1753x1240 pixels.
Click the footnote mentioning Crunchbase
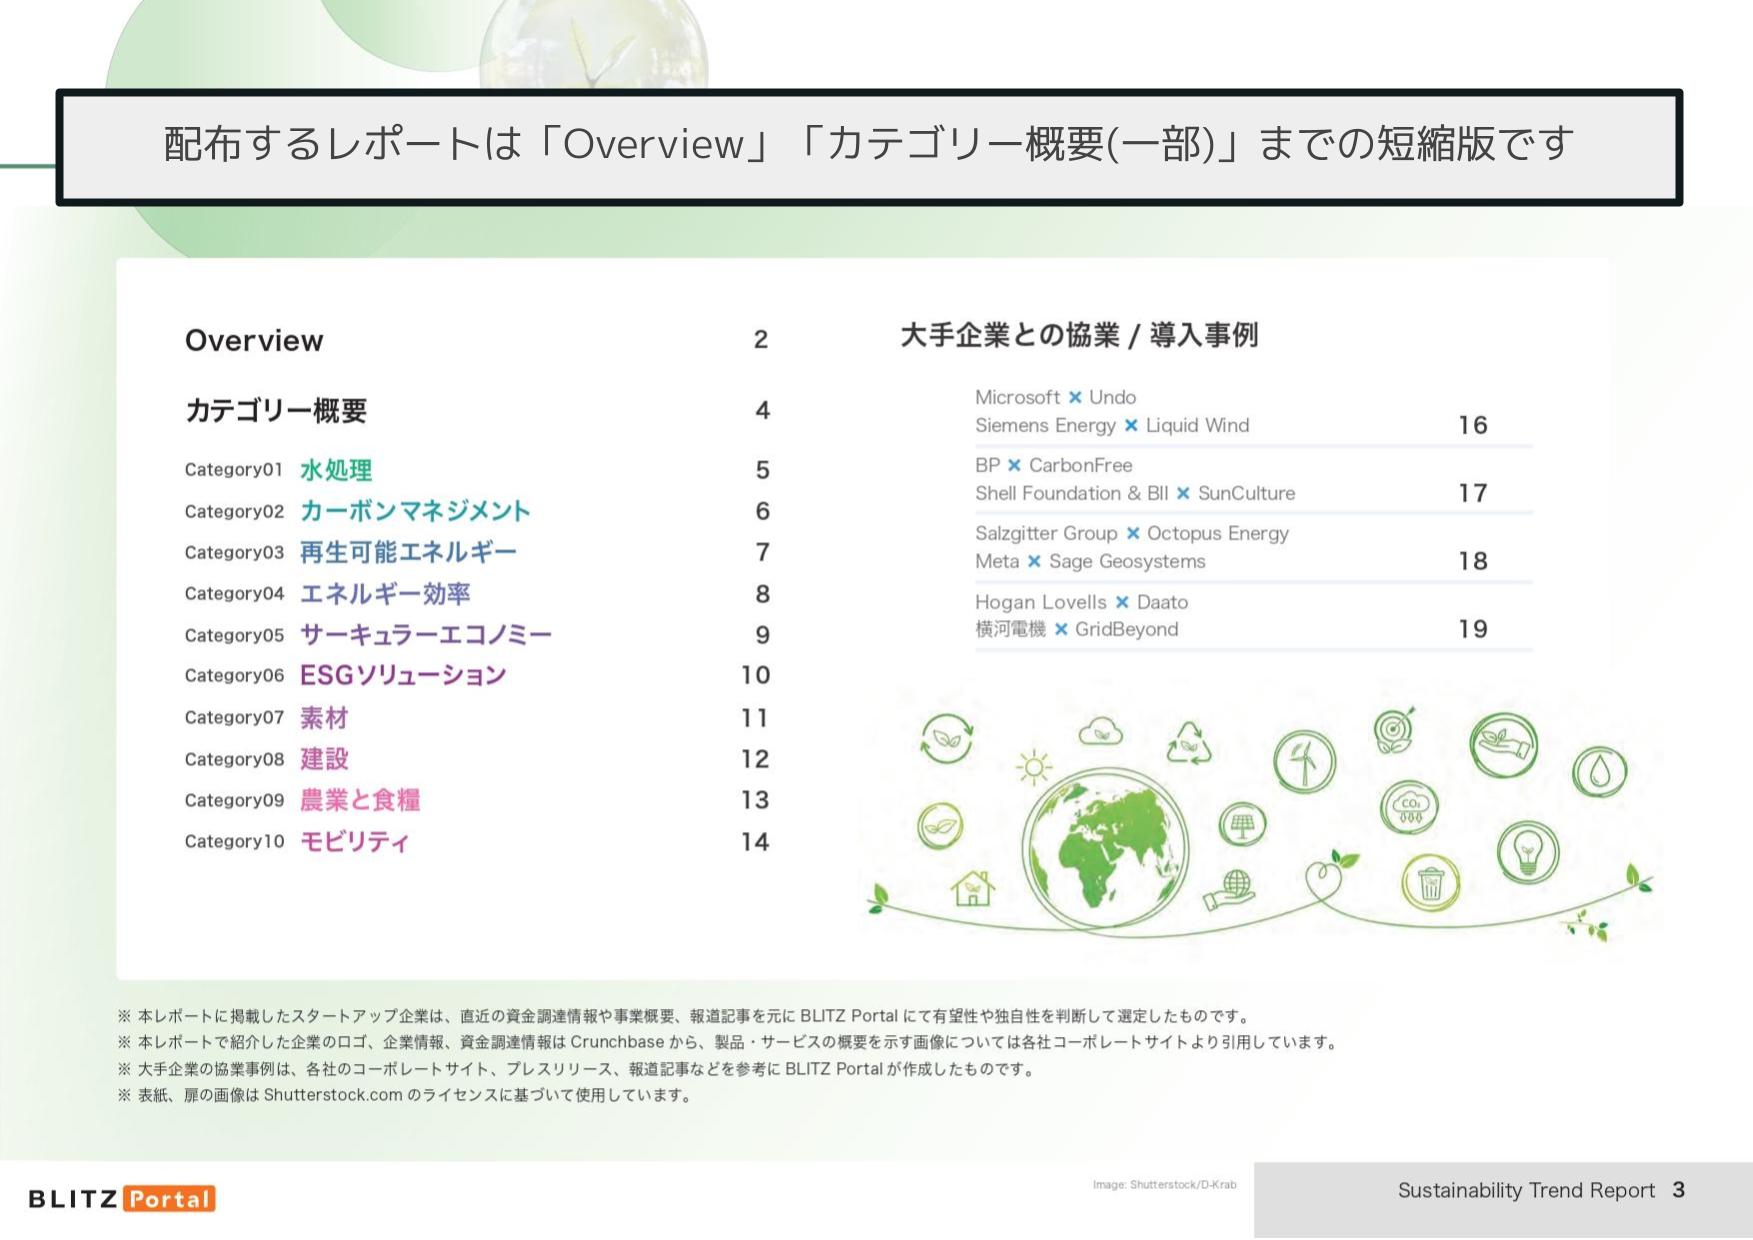point(728,1043)
